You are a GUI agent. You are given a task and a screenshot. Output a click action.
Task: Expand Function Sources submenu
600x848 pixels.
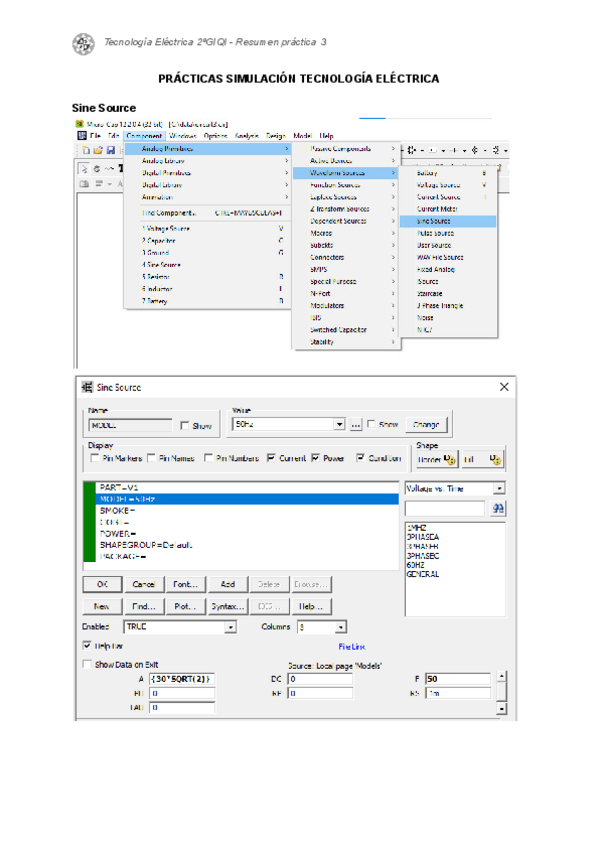point(346,185)
